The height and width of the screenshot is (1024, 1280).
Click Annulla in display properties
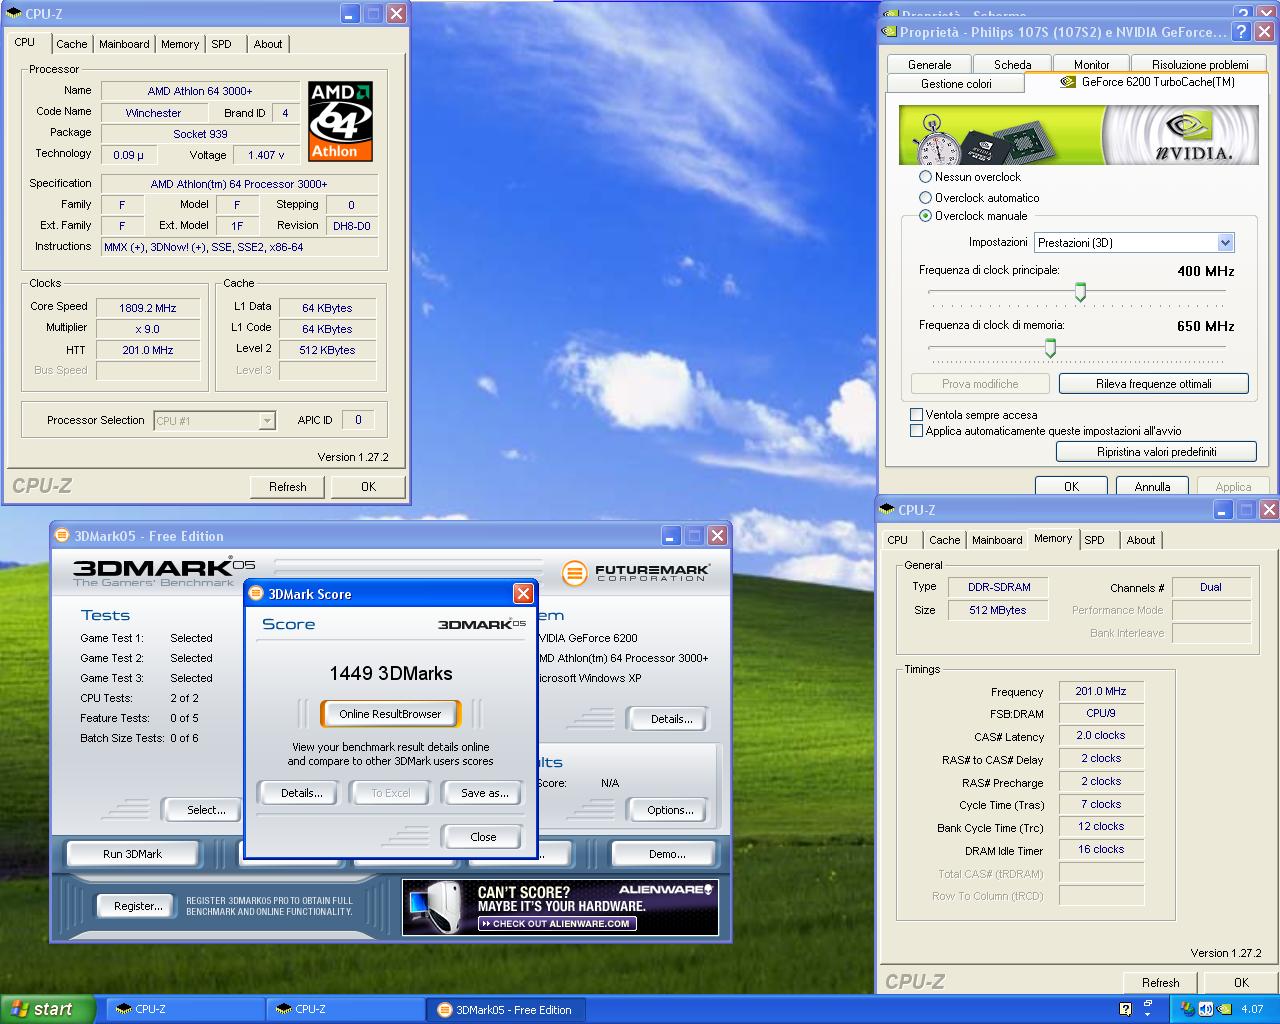(x=1152, y=486)
